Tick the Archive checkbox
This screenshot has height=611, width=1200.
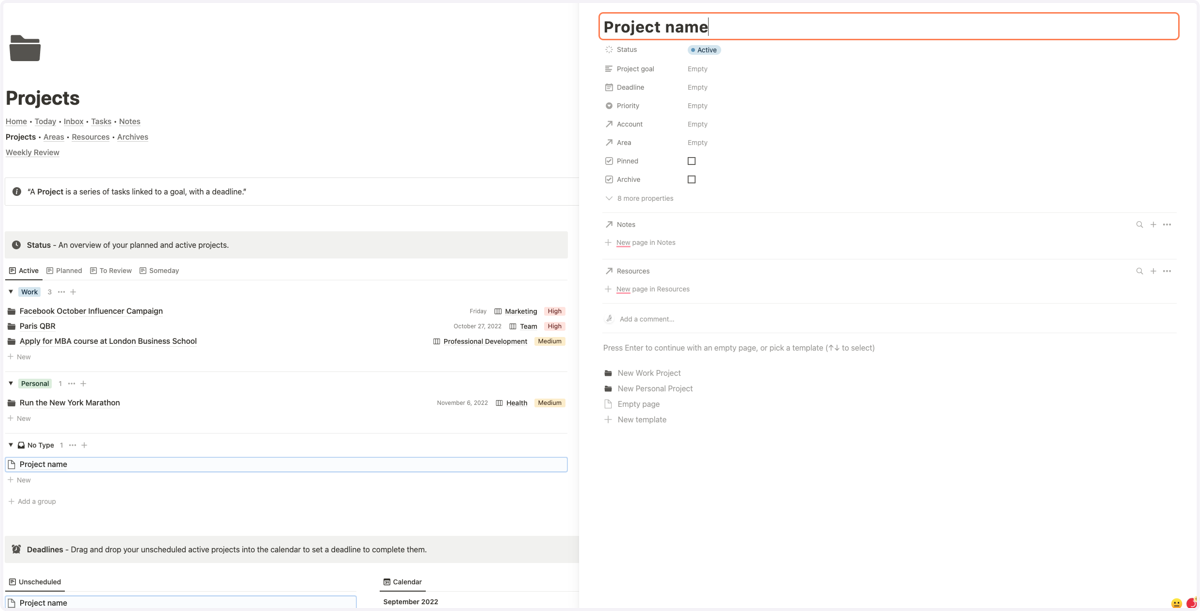(x=691, y=180)
